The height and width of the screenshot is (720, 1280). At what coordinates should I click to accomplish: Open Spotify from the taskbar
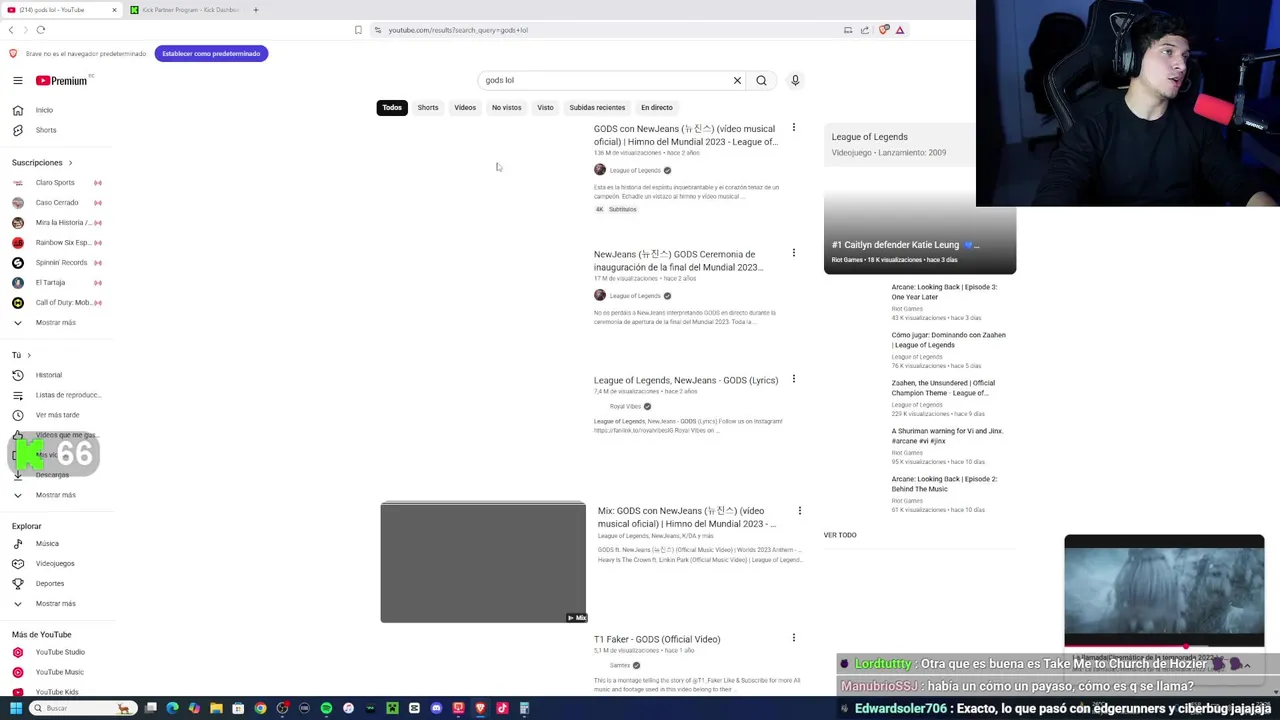pyautogui.click(x=326, y=708)
